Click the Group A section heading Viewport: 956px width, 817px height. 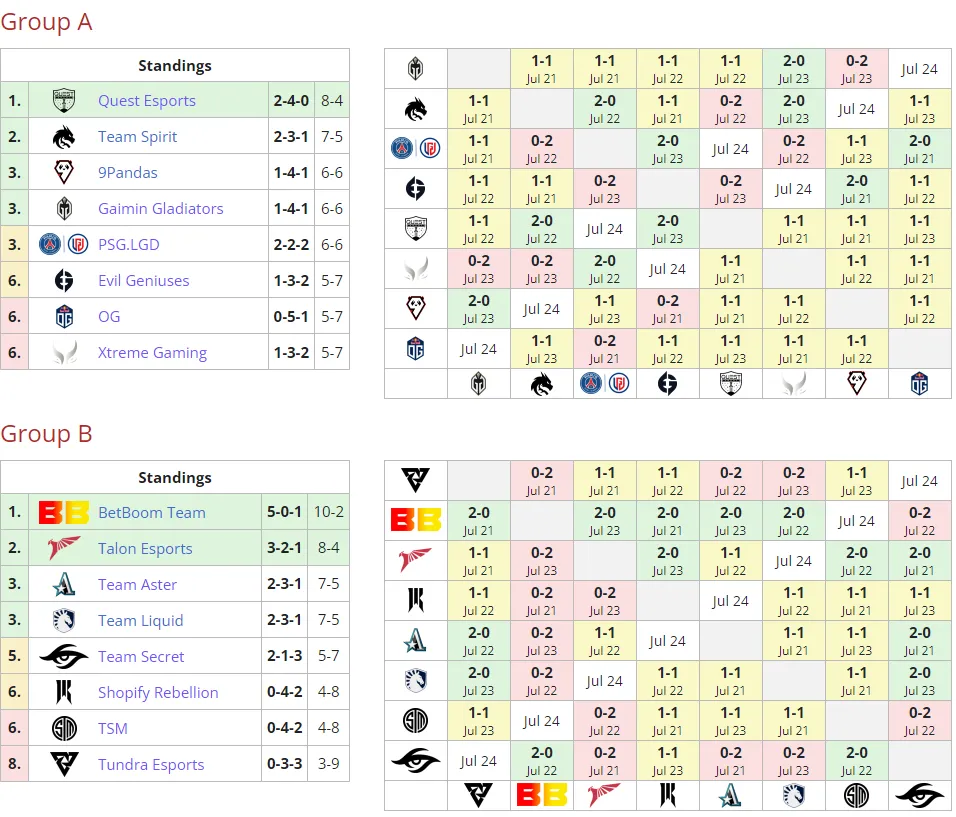point(46,22)
